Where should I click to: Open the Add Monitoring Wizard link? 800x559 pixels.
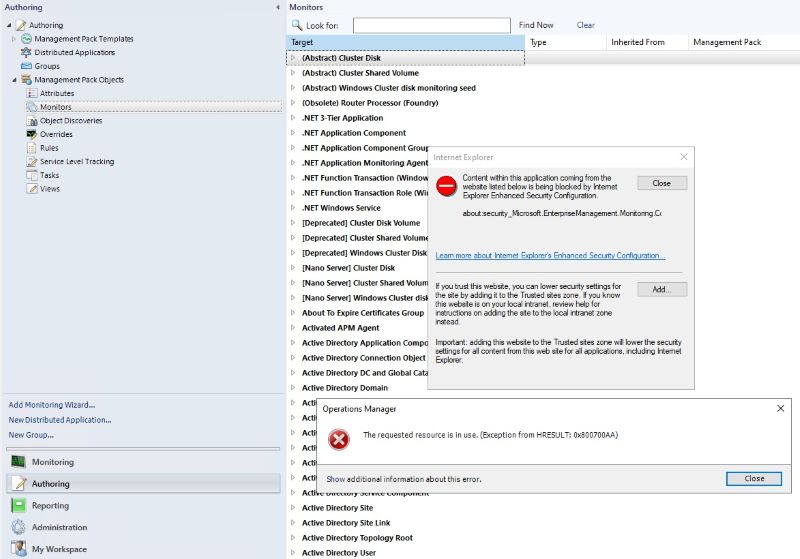(x=52, y=405)
